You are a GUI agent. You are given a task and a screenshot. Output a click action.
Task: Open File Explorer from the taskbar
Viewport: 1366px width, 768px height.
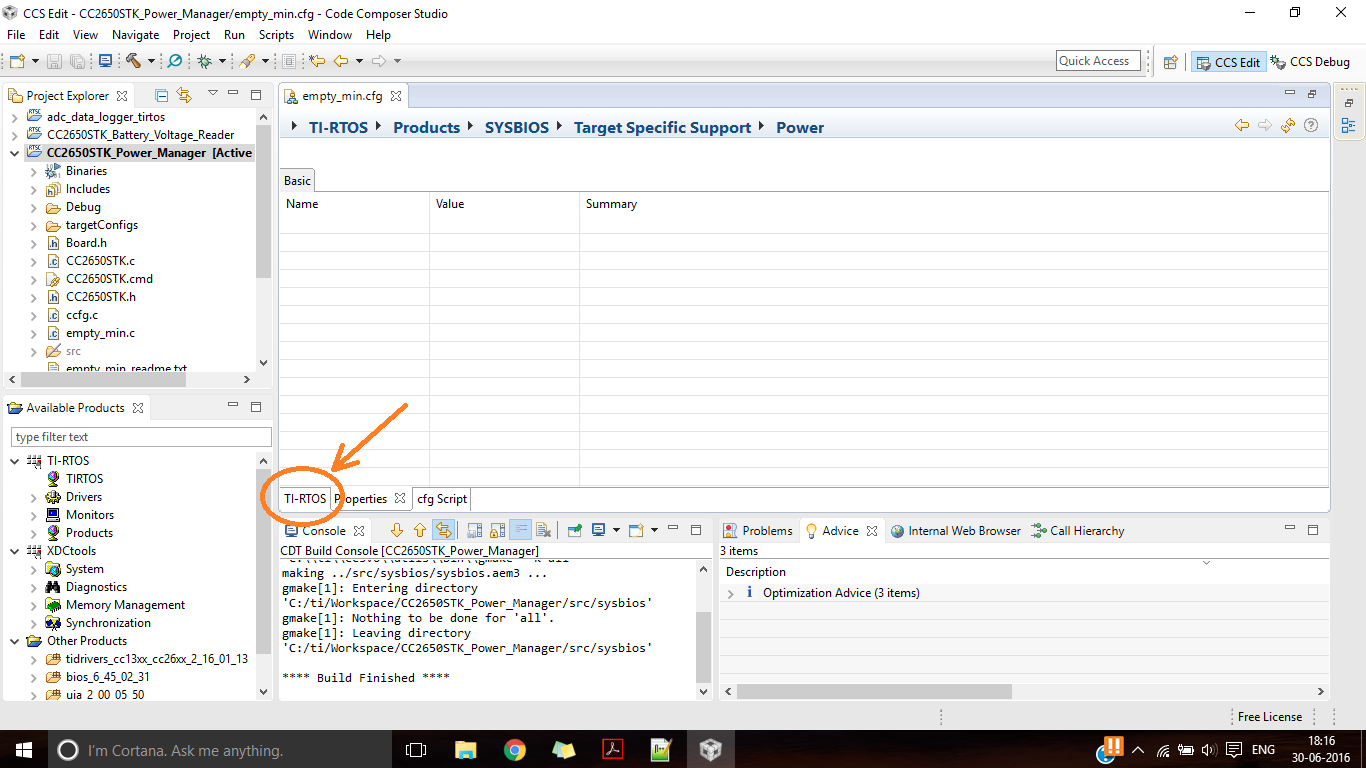point(466,750)
